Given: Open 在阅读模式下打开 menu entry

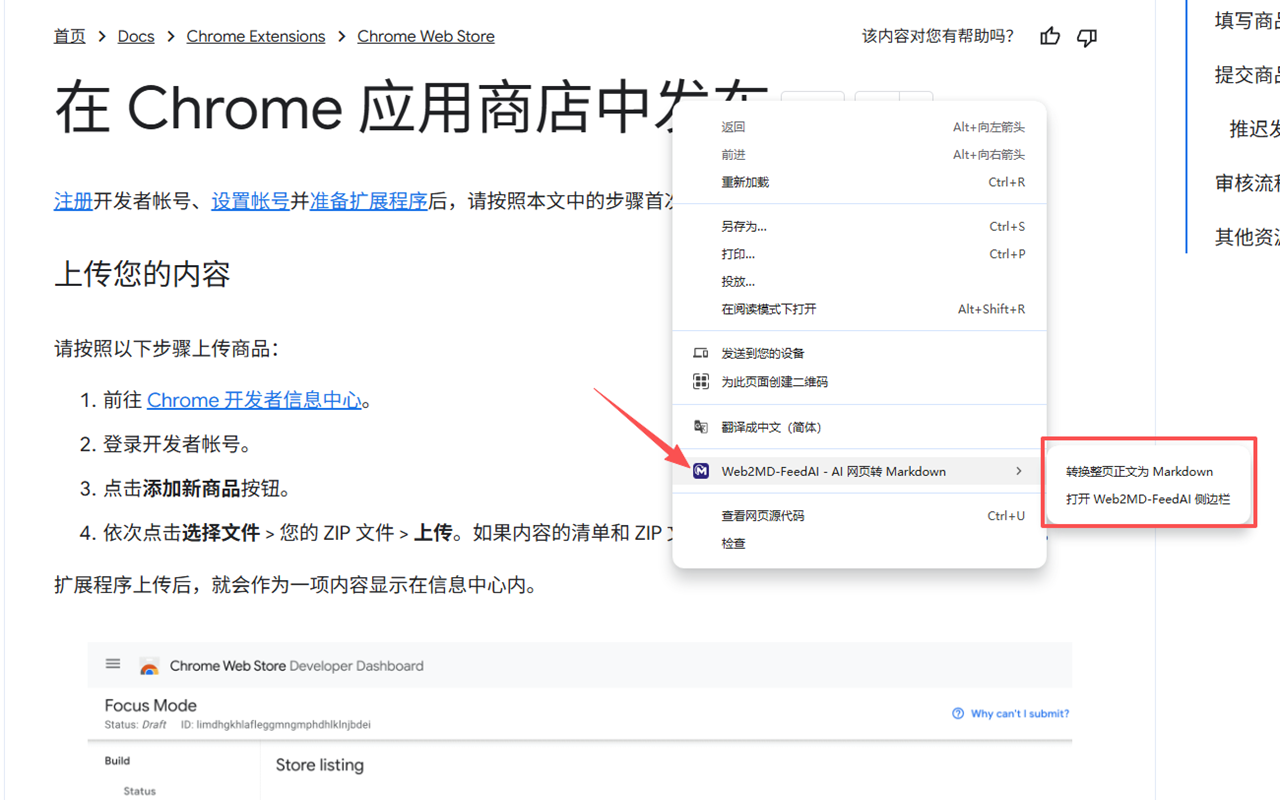Looking at the screenshot, I should (x=859, y=309).
